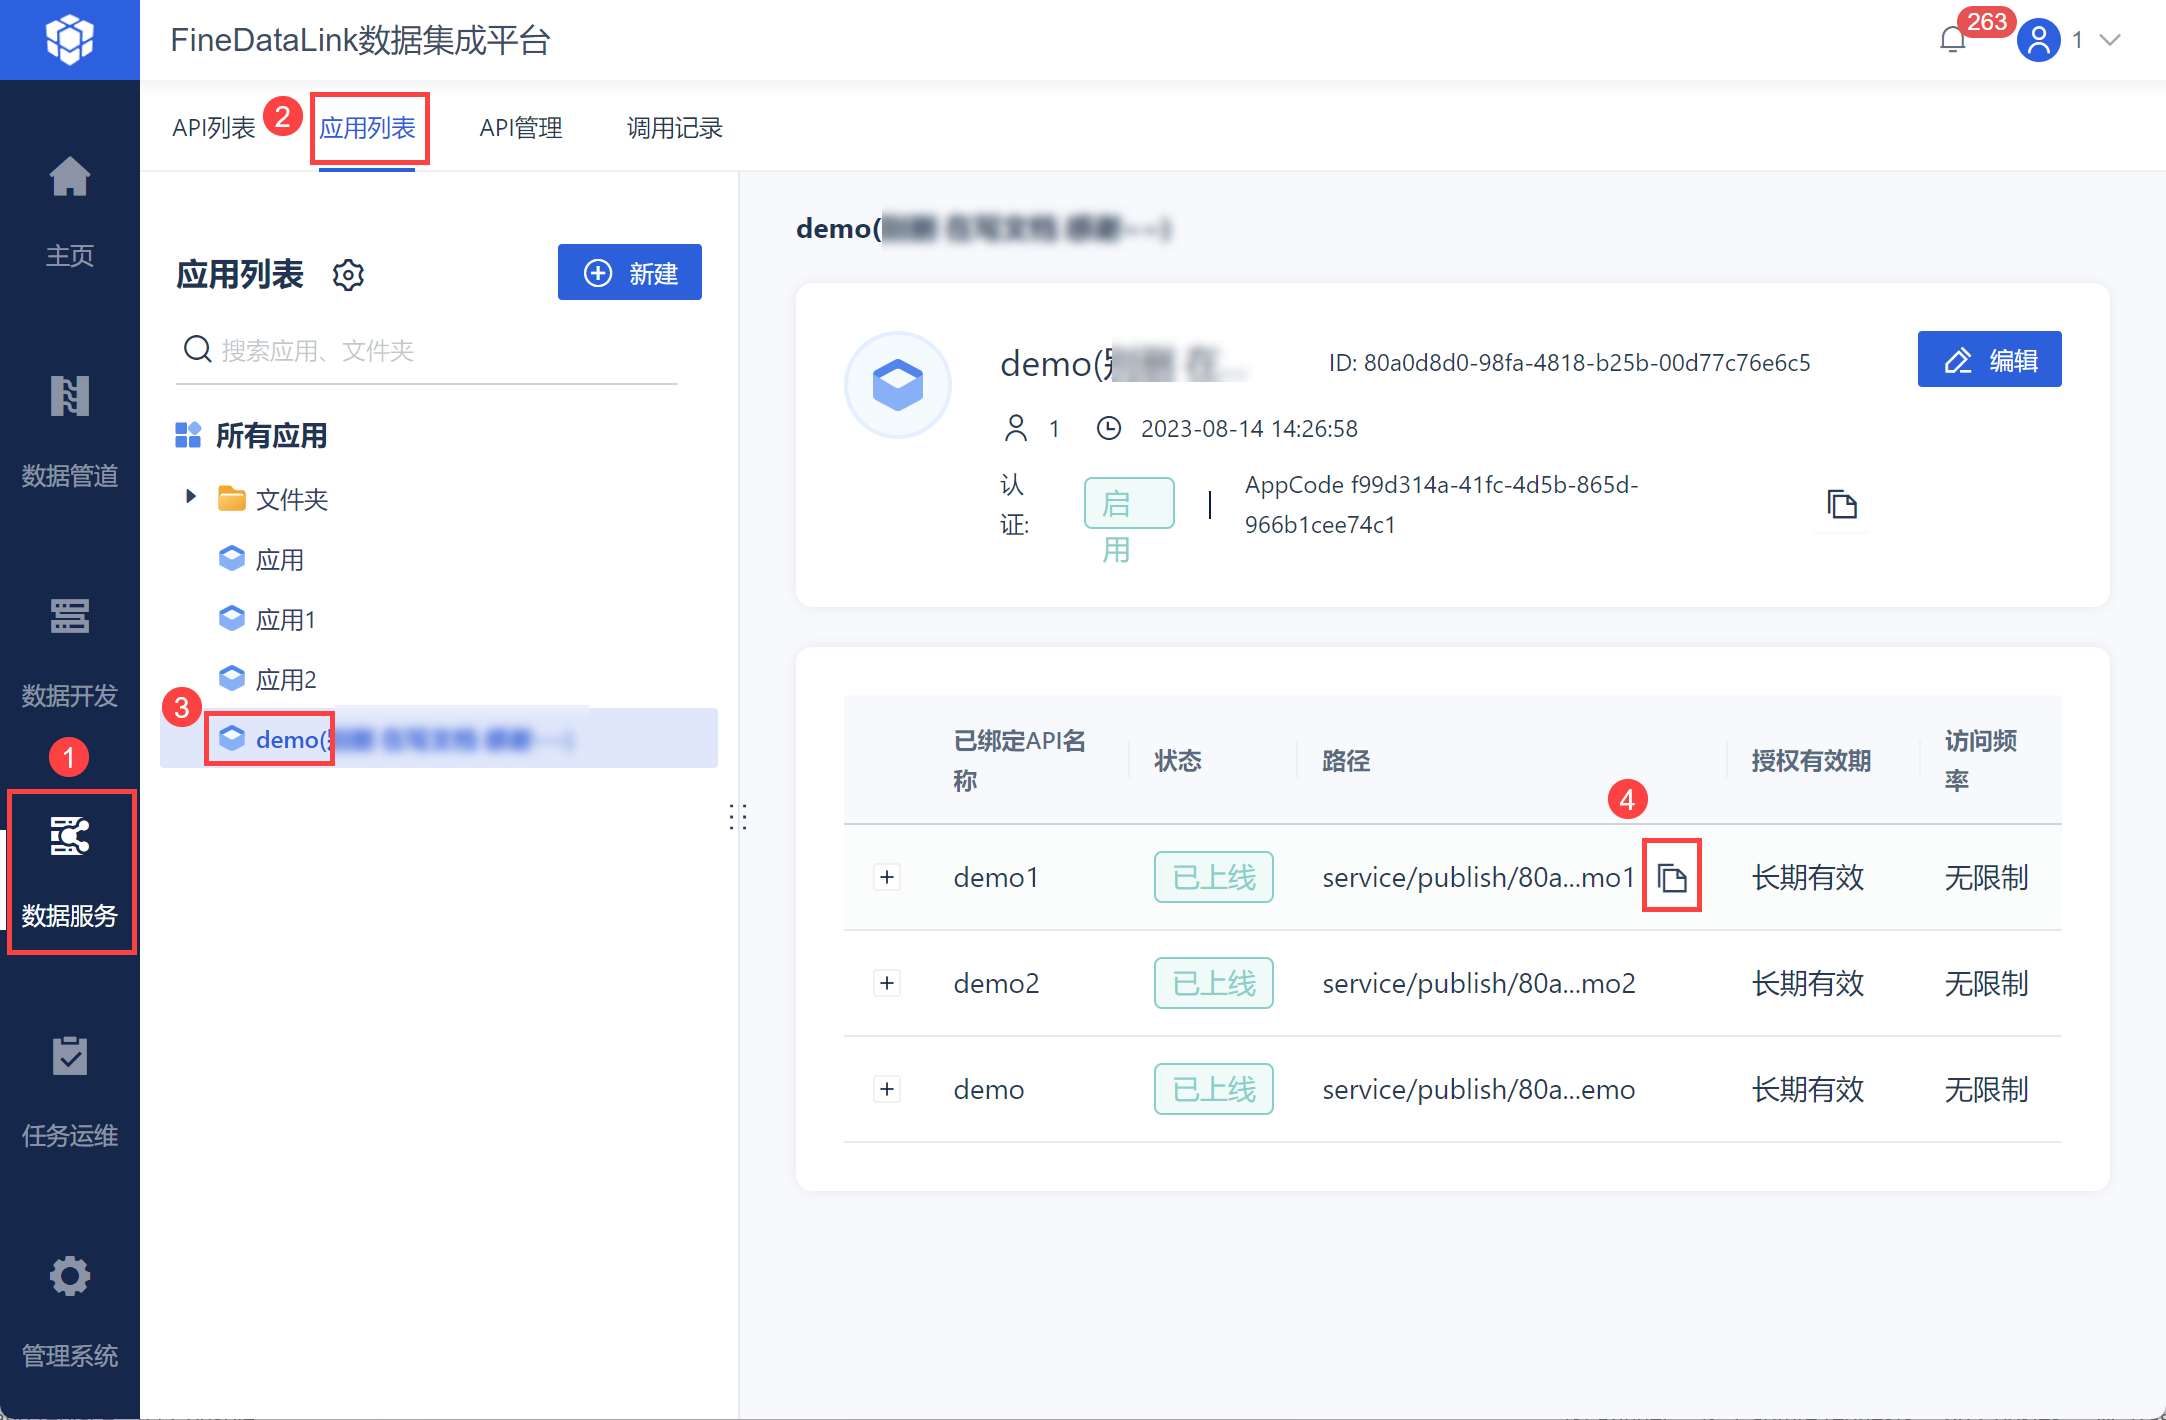This screenshot has width=2166, height=1420.
Task: Switch to the API管理 tab
Action: click(x=521, y=128)
